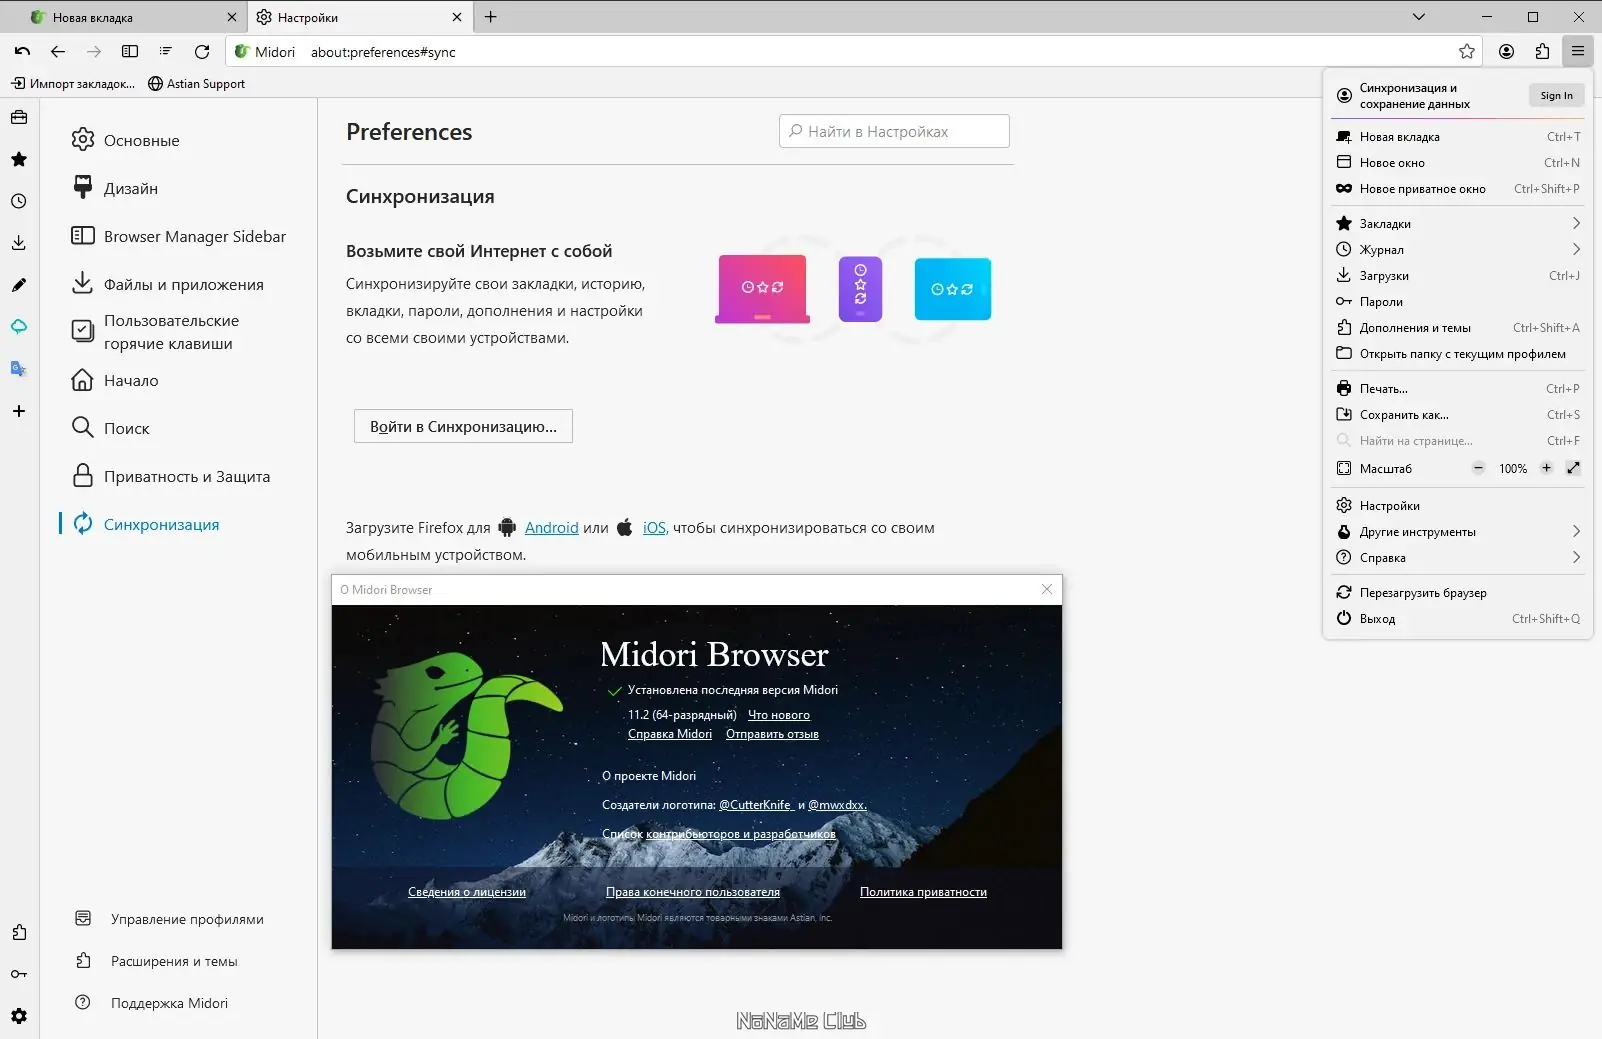Viewport: 1602px width, 1039px height.
Task: Add a sidebar web panel with plus
Action: coord(19,411)
